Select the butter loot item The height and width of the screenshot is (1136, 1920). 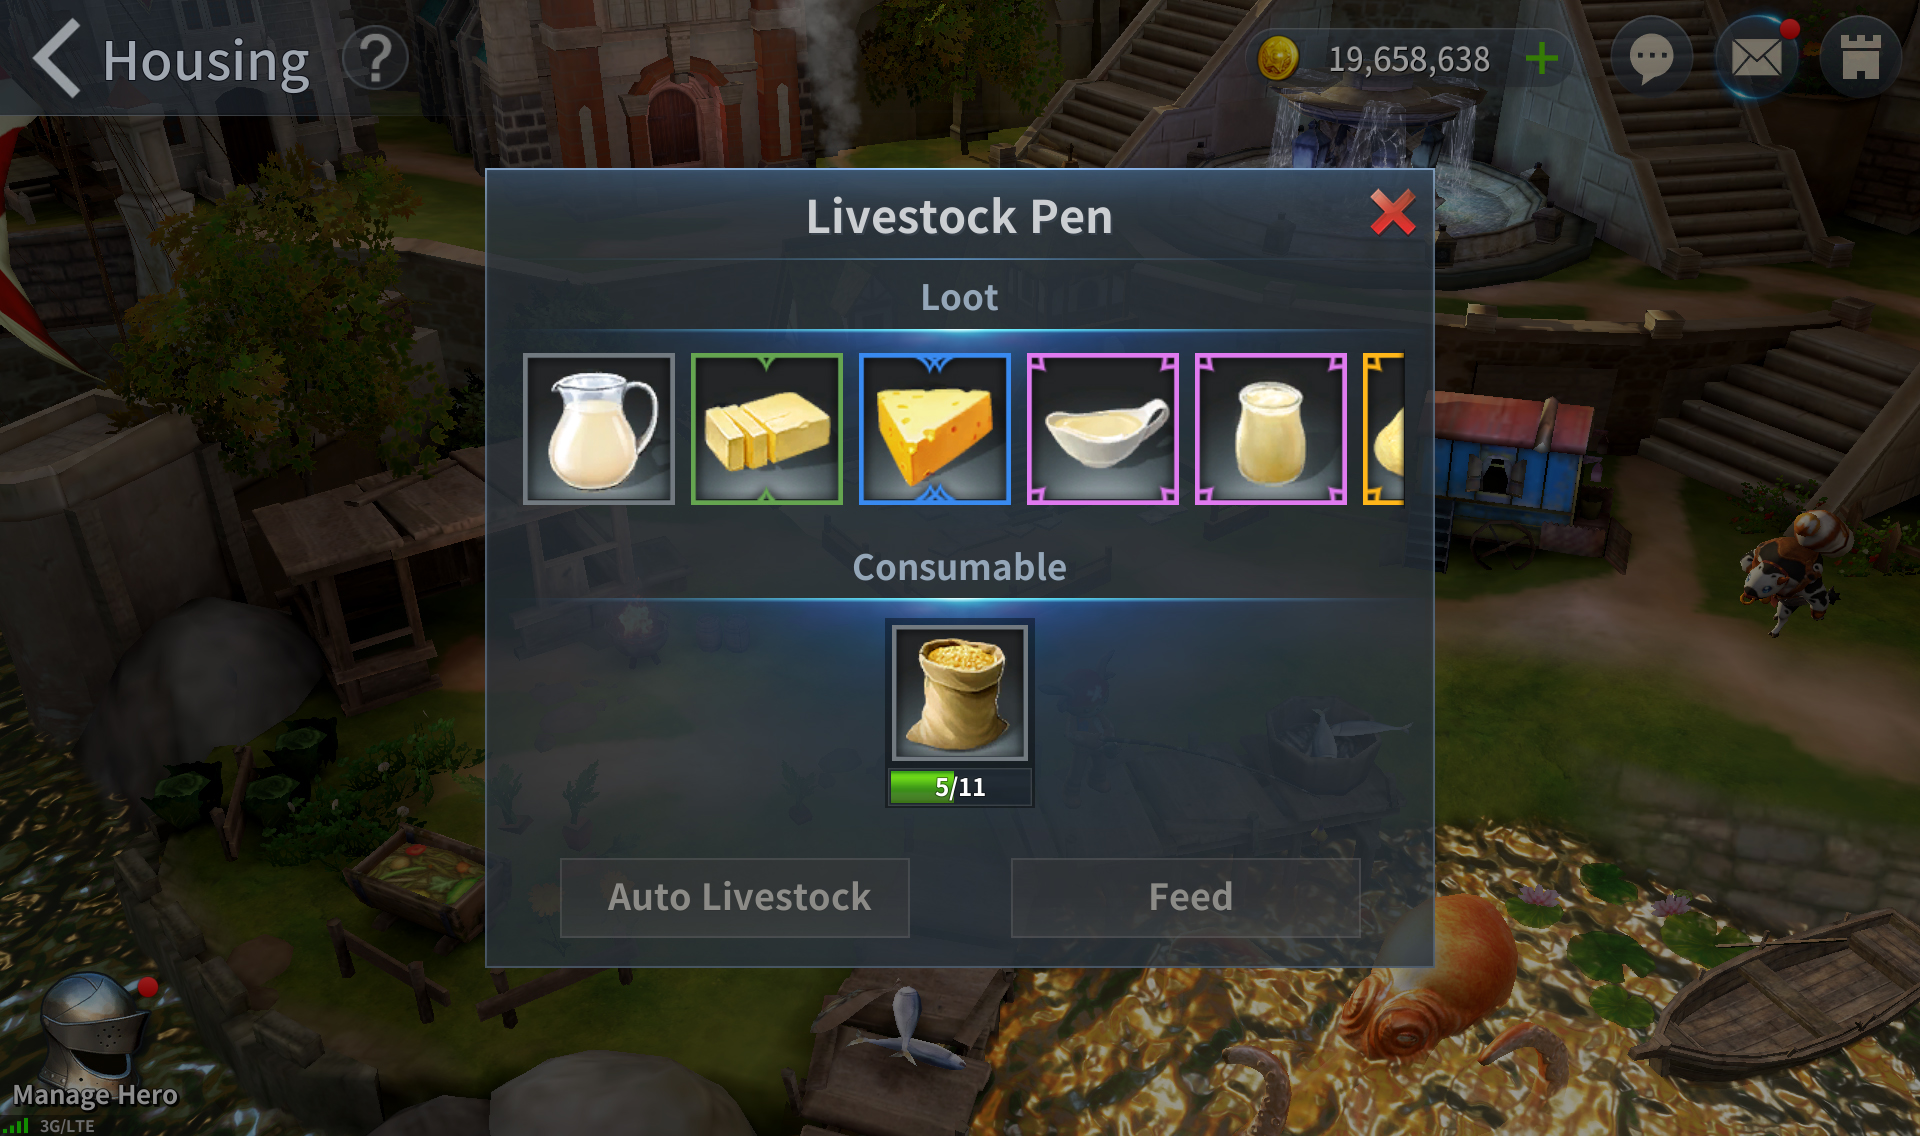tap(766, 429)
